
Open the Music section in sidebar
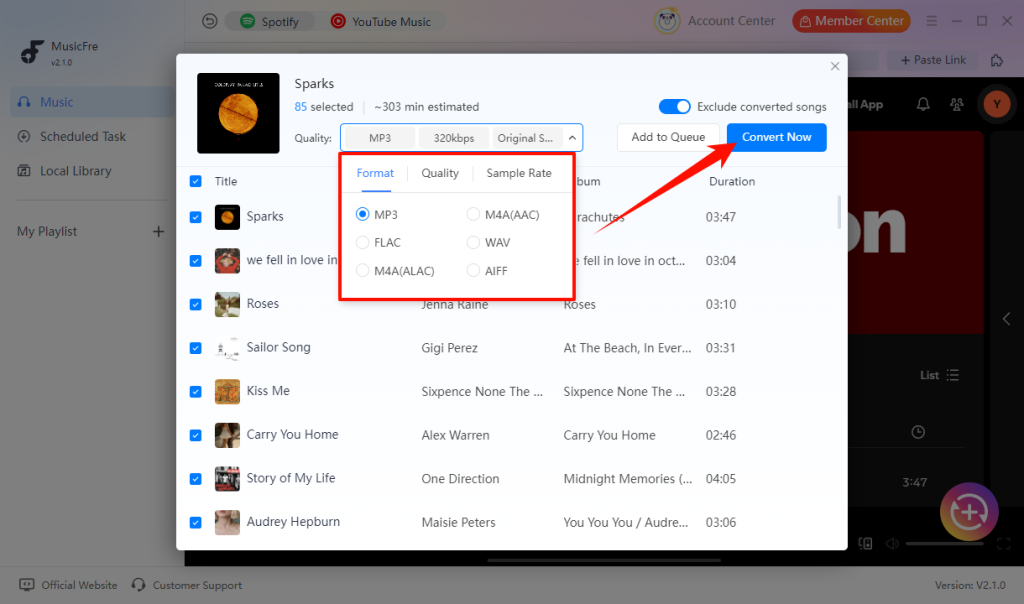(x=92, y=102)
